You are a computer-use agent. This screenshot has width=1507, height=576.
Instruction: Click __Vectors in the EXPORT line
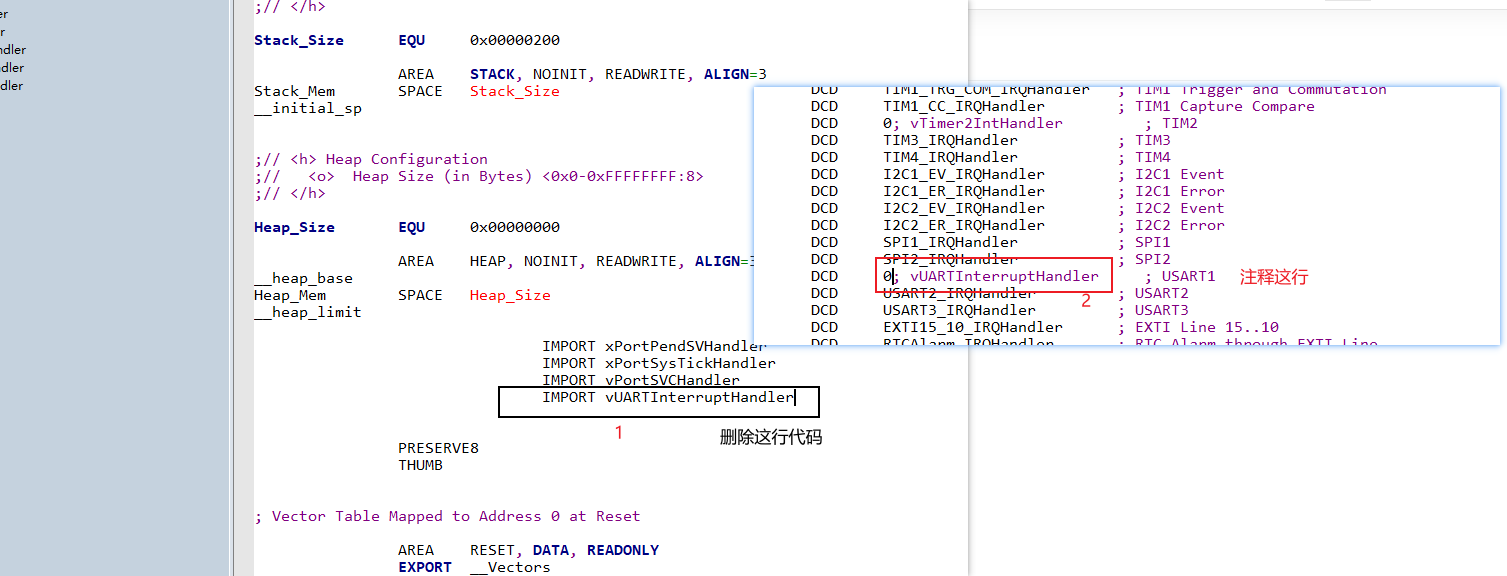click(x=510, y=568)
